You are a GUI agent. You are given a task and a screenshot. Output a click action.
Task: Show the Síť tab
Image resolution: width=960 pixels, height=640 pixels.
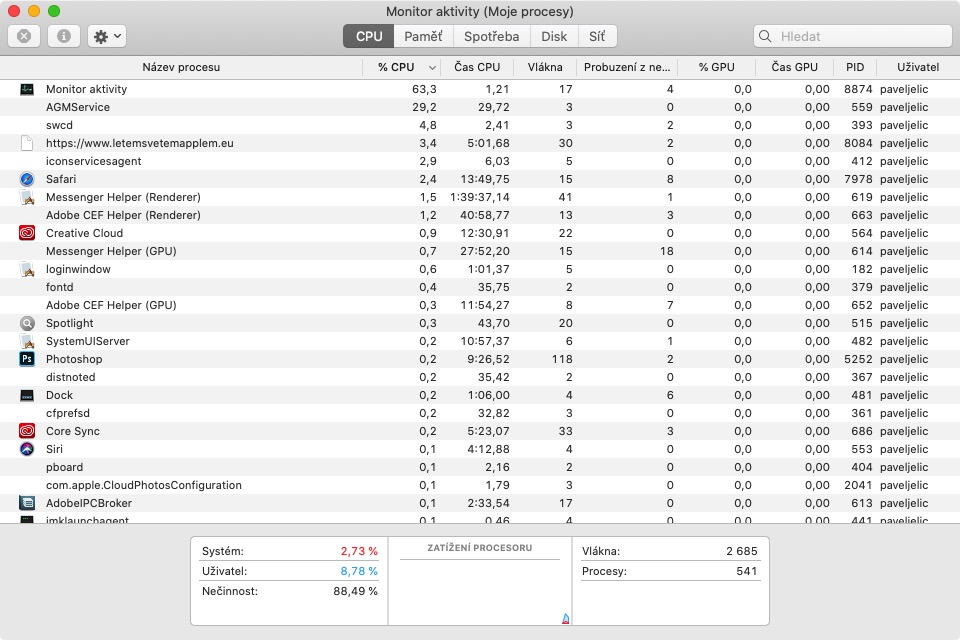pyautogui.click(x=596, y=36)
